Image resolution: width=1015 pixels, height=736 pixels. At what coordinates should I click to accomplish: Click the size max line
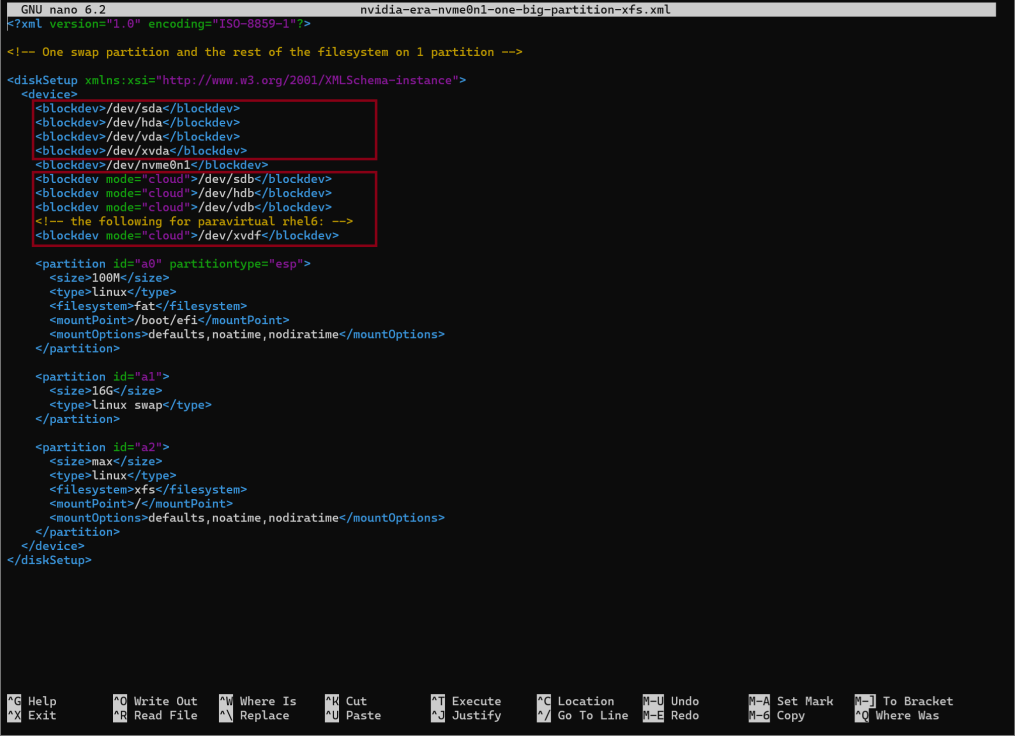click(x=106, y=462)
